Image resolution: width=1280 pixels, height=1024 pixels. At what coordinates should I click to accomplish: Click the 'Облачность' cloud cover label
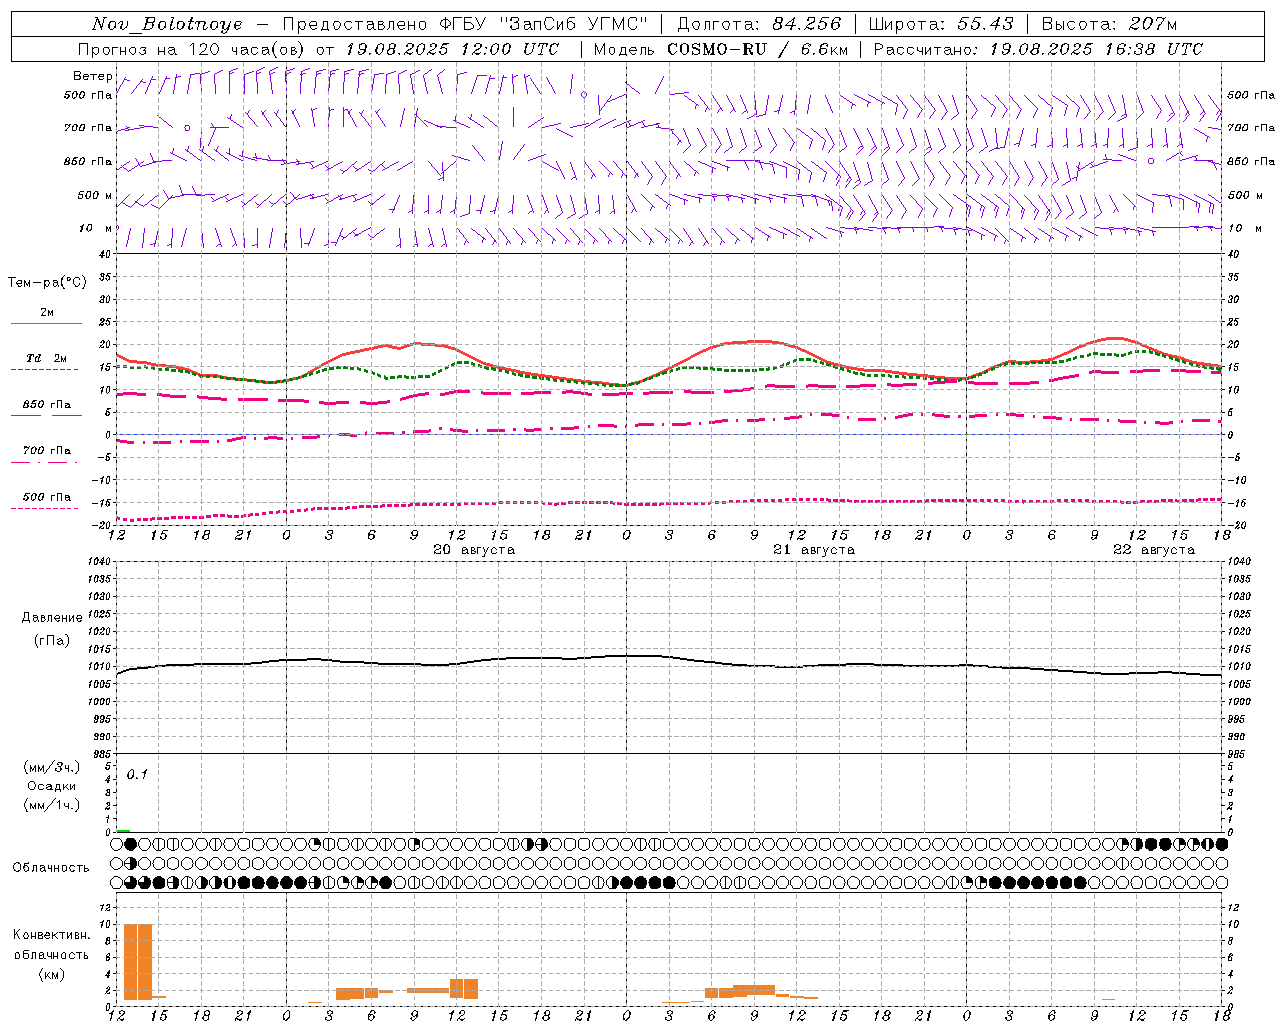(x=51, y=867)
